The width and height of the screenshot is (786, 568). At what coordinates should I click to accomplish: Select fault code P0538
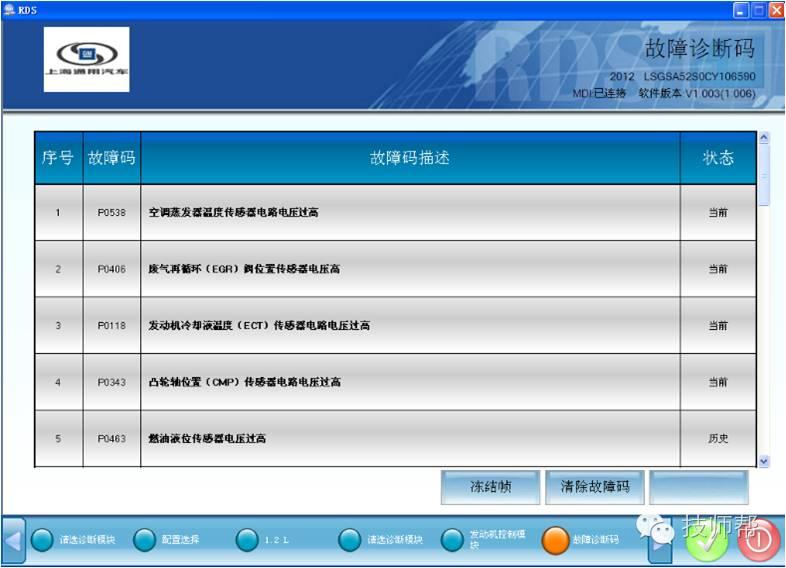coord(112,213)
